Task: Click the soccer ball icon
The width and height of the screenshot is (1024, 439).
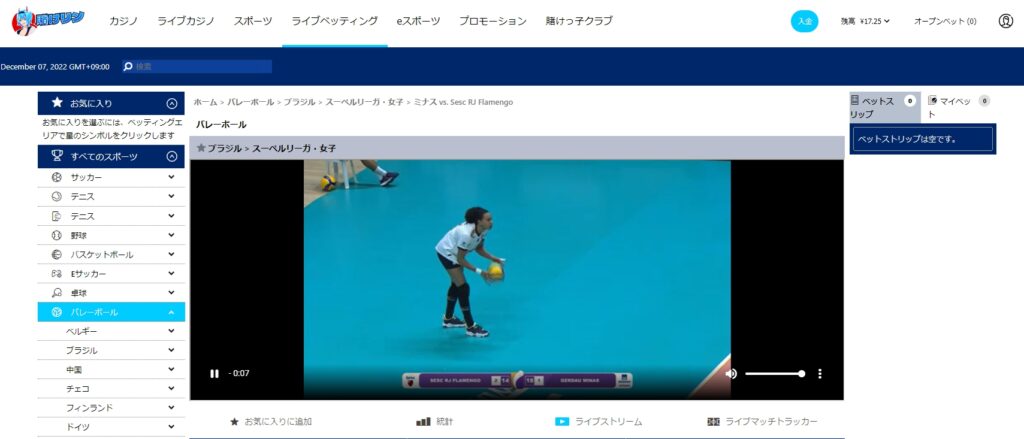Action: [57, 177]
